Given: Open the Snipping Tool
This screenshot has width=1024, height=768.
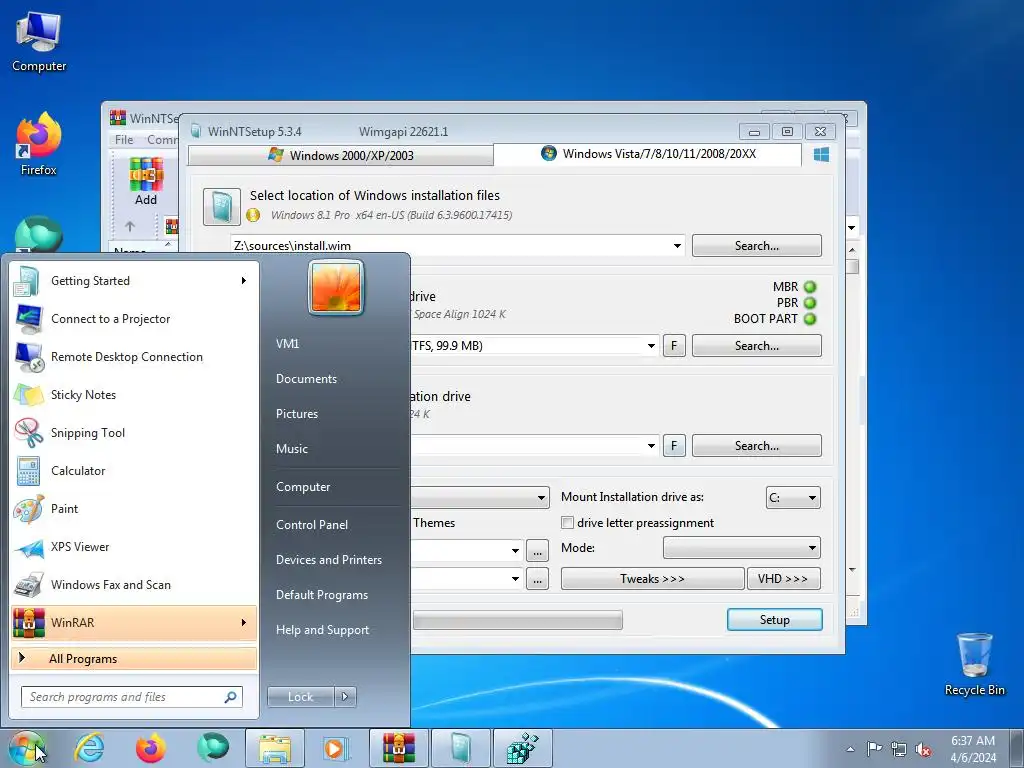Looking at the screenshot, I should click(134, 432).
